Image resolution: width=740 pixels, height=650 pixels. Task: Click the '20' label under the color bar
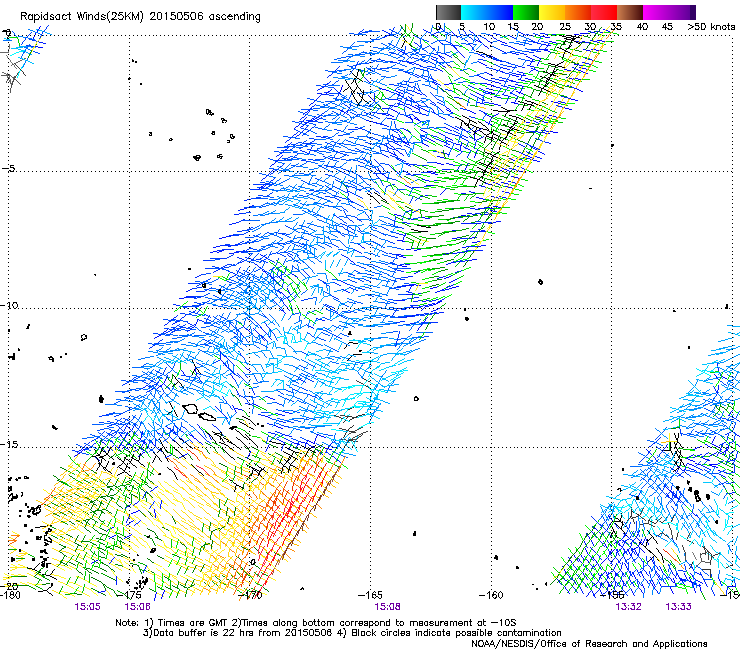click(537, 27)
